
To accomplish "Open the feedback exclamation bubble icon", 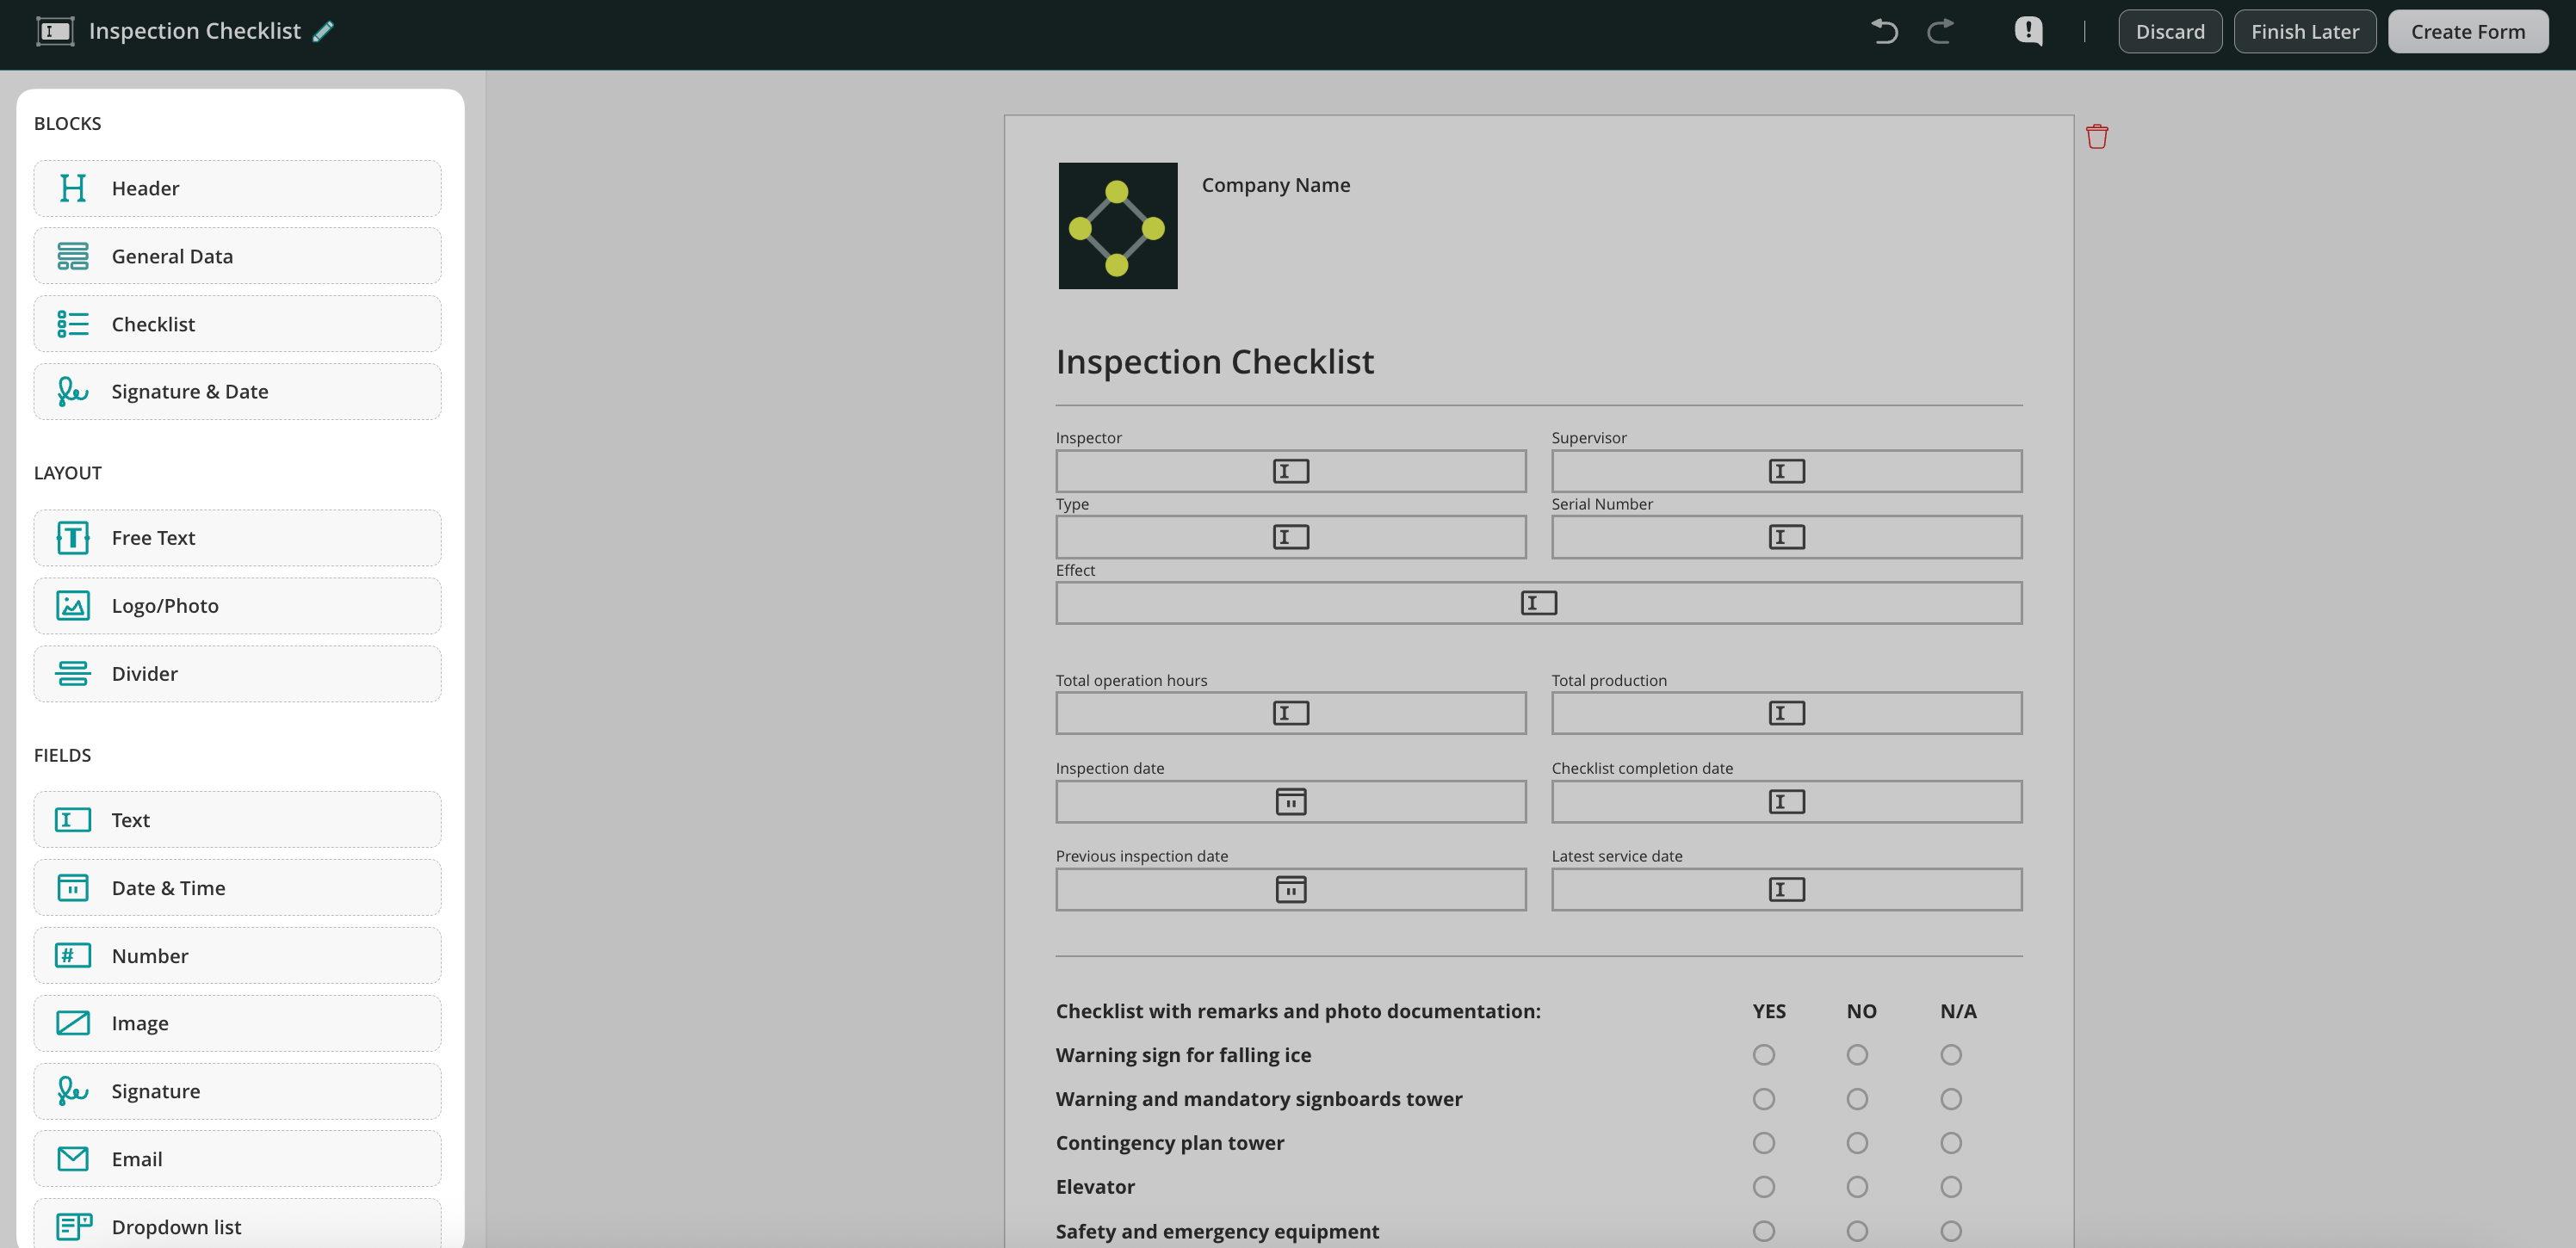I will (2028, 31).
